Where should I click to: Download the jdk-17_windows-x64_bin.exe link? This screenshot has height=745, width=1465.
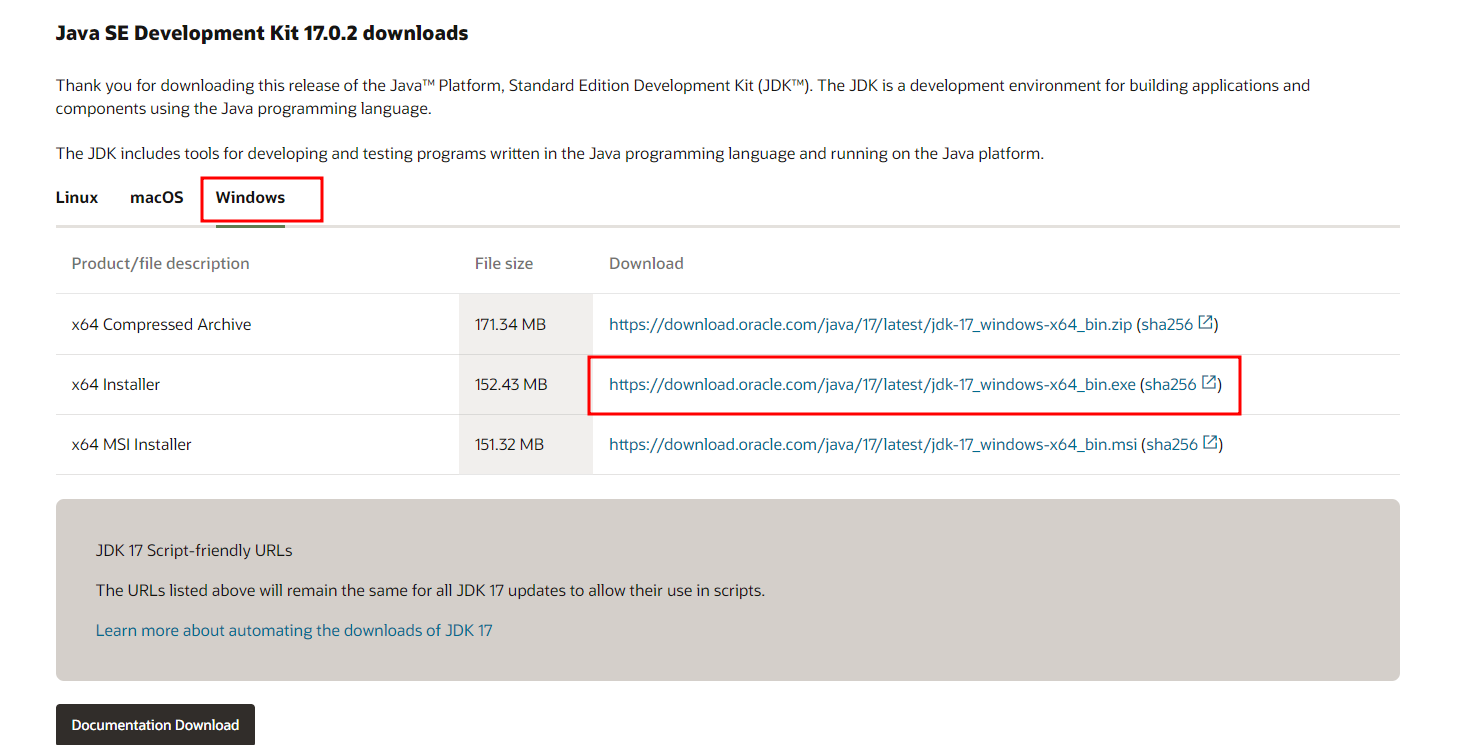[872, 384]
